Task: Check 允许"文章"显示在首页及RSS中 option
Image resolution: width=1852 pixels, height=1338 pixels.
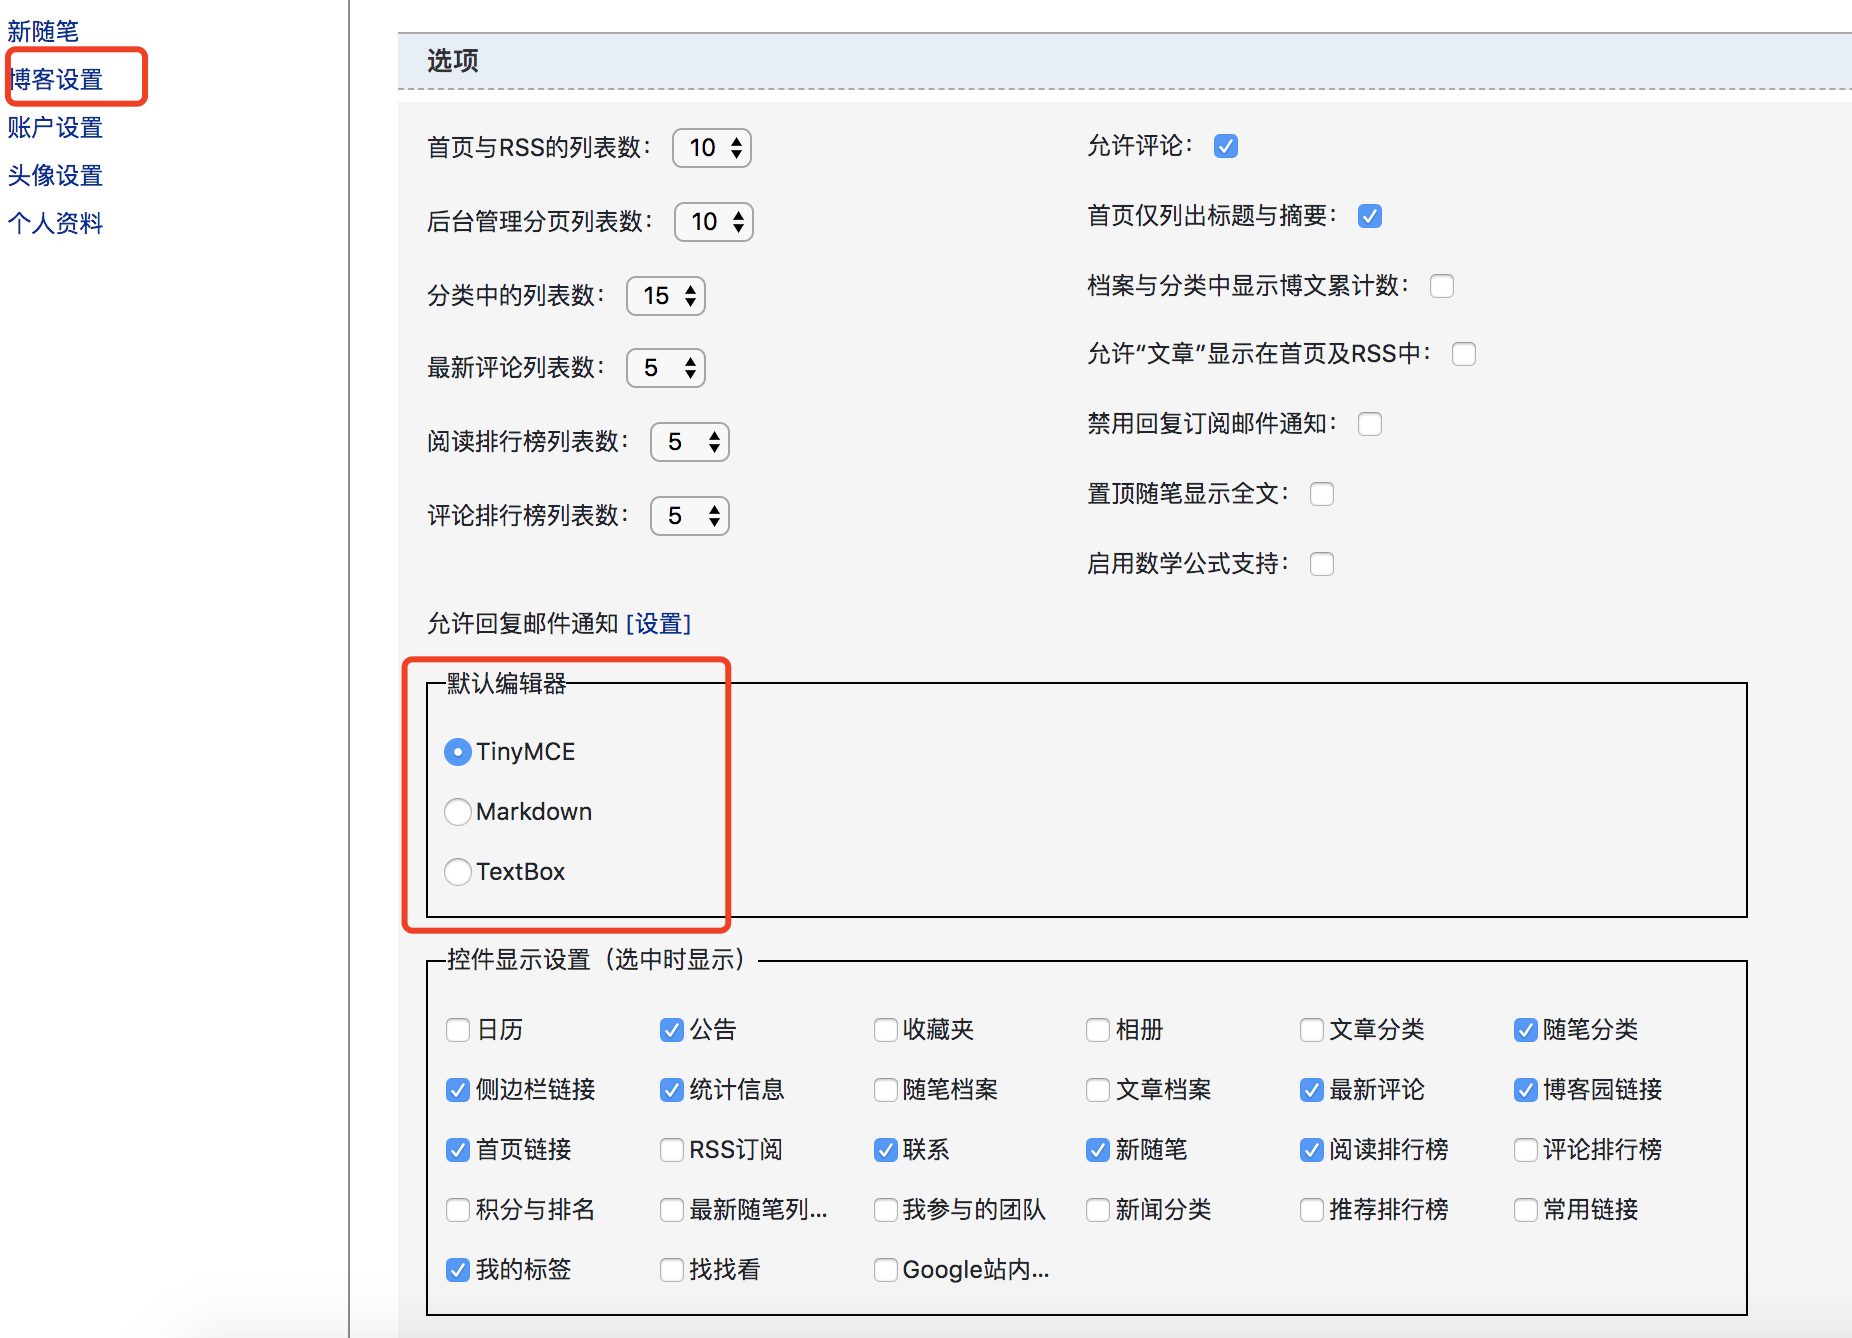Action: pos(1464,354)
